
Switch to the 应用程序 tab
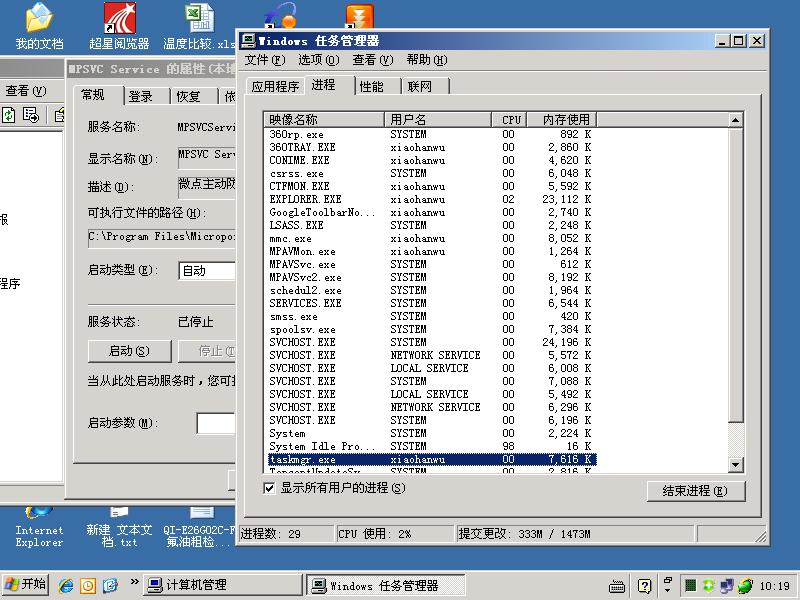(275, 86)
